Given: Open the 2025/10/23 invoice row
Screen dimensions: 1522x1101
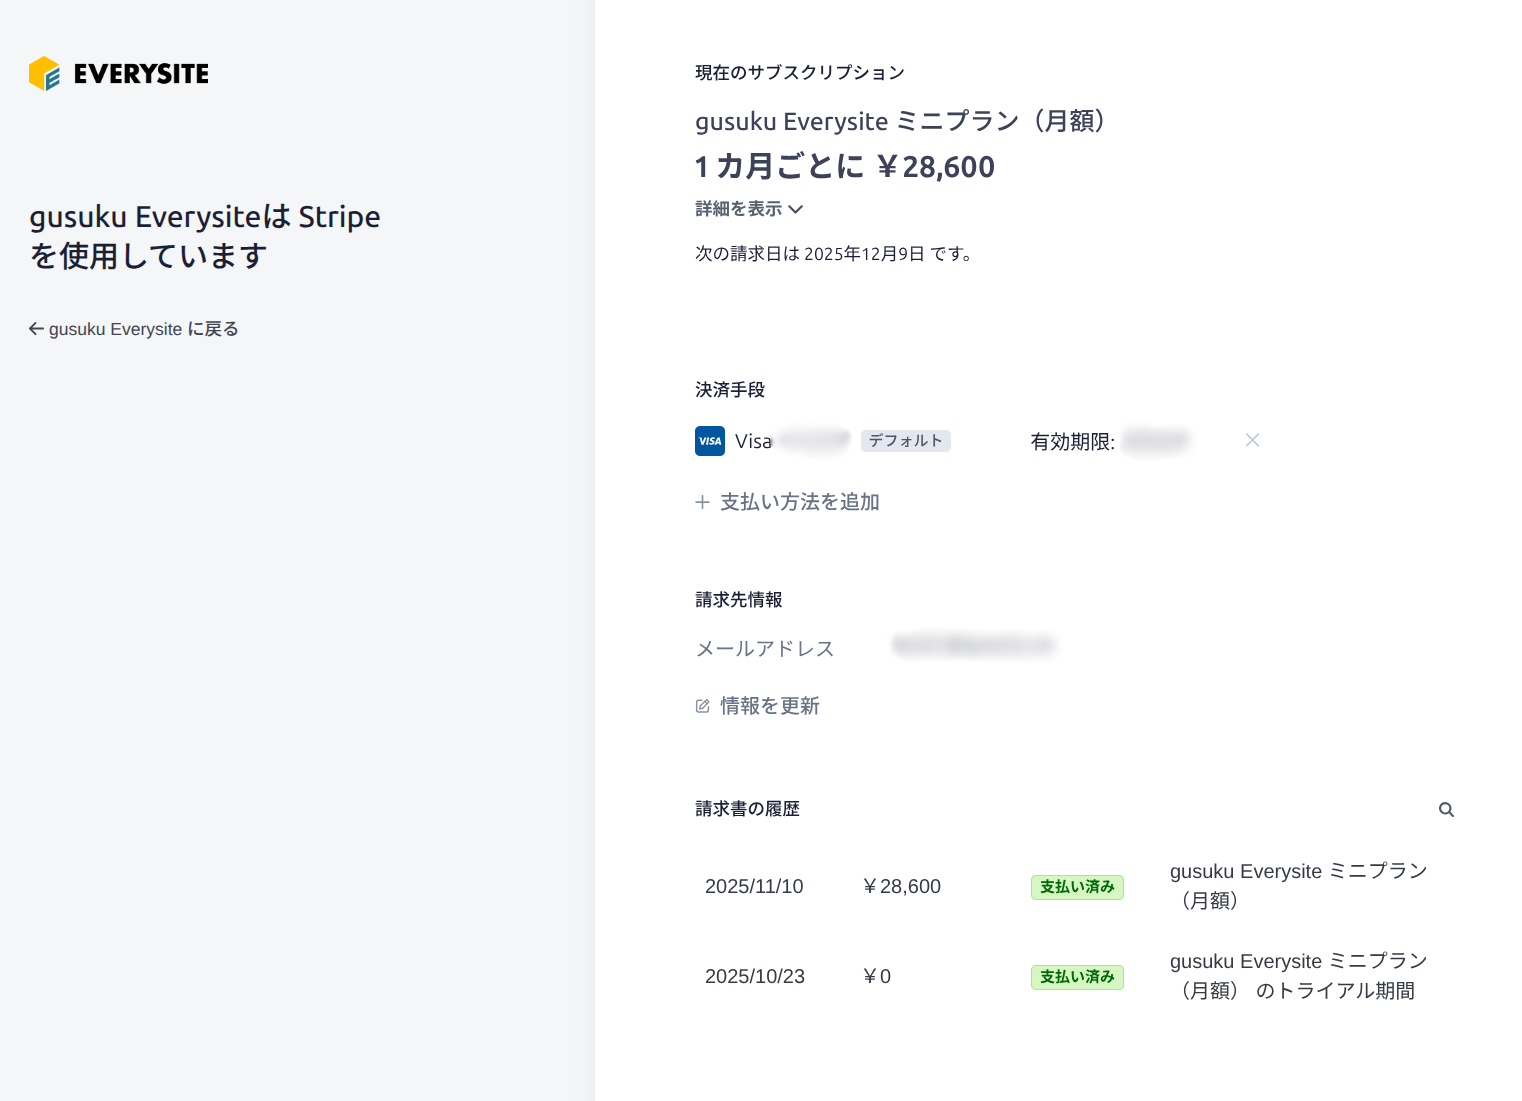Looking at the screenshot, I should click(x=1075, y=976).
